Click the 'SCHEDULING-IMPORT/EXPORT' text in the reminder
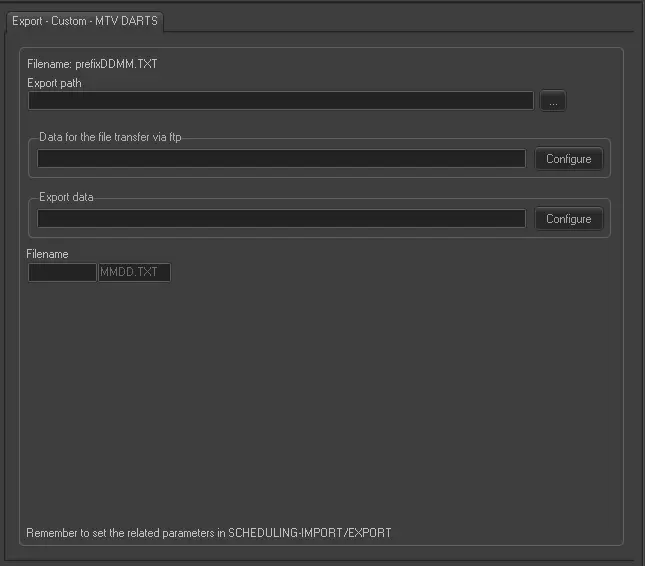The height and width of the screenshot is (566, 645). tap(310, 533)
